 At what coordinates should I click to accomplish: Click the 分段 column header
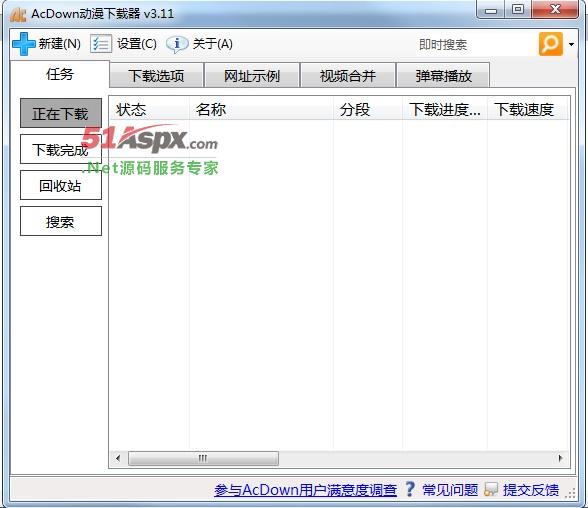[x=368, y=109]
